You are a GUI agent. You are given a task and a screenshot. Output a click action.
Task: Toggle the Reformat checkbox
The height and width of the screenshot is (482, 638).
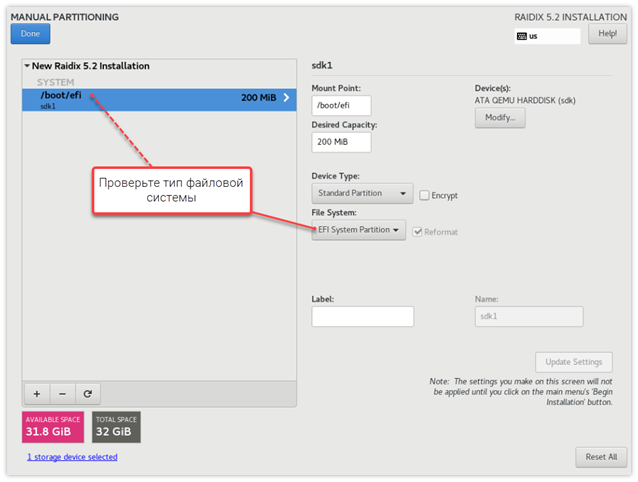[x=417, y=232]
